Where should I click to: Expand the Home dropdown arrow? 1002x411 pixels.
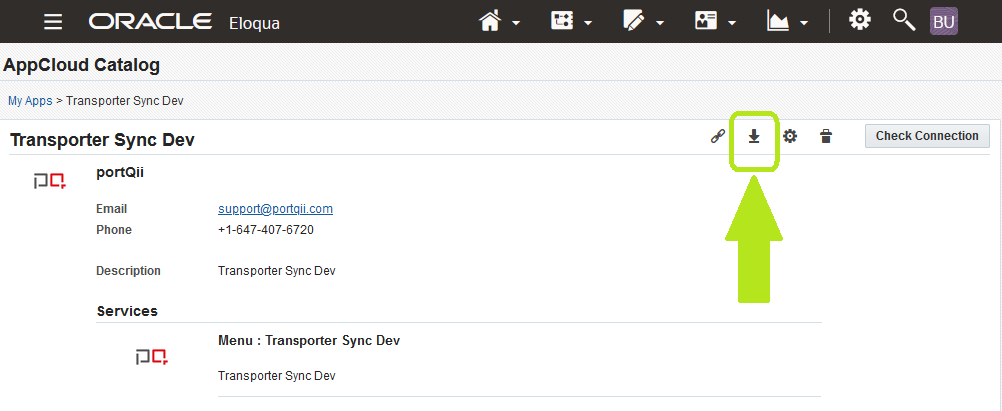[x=516, y=24]
